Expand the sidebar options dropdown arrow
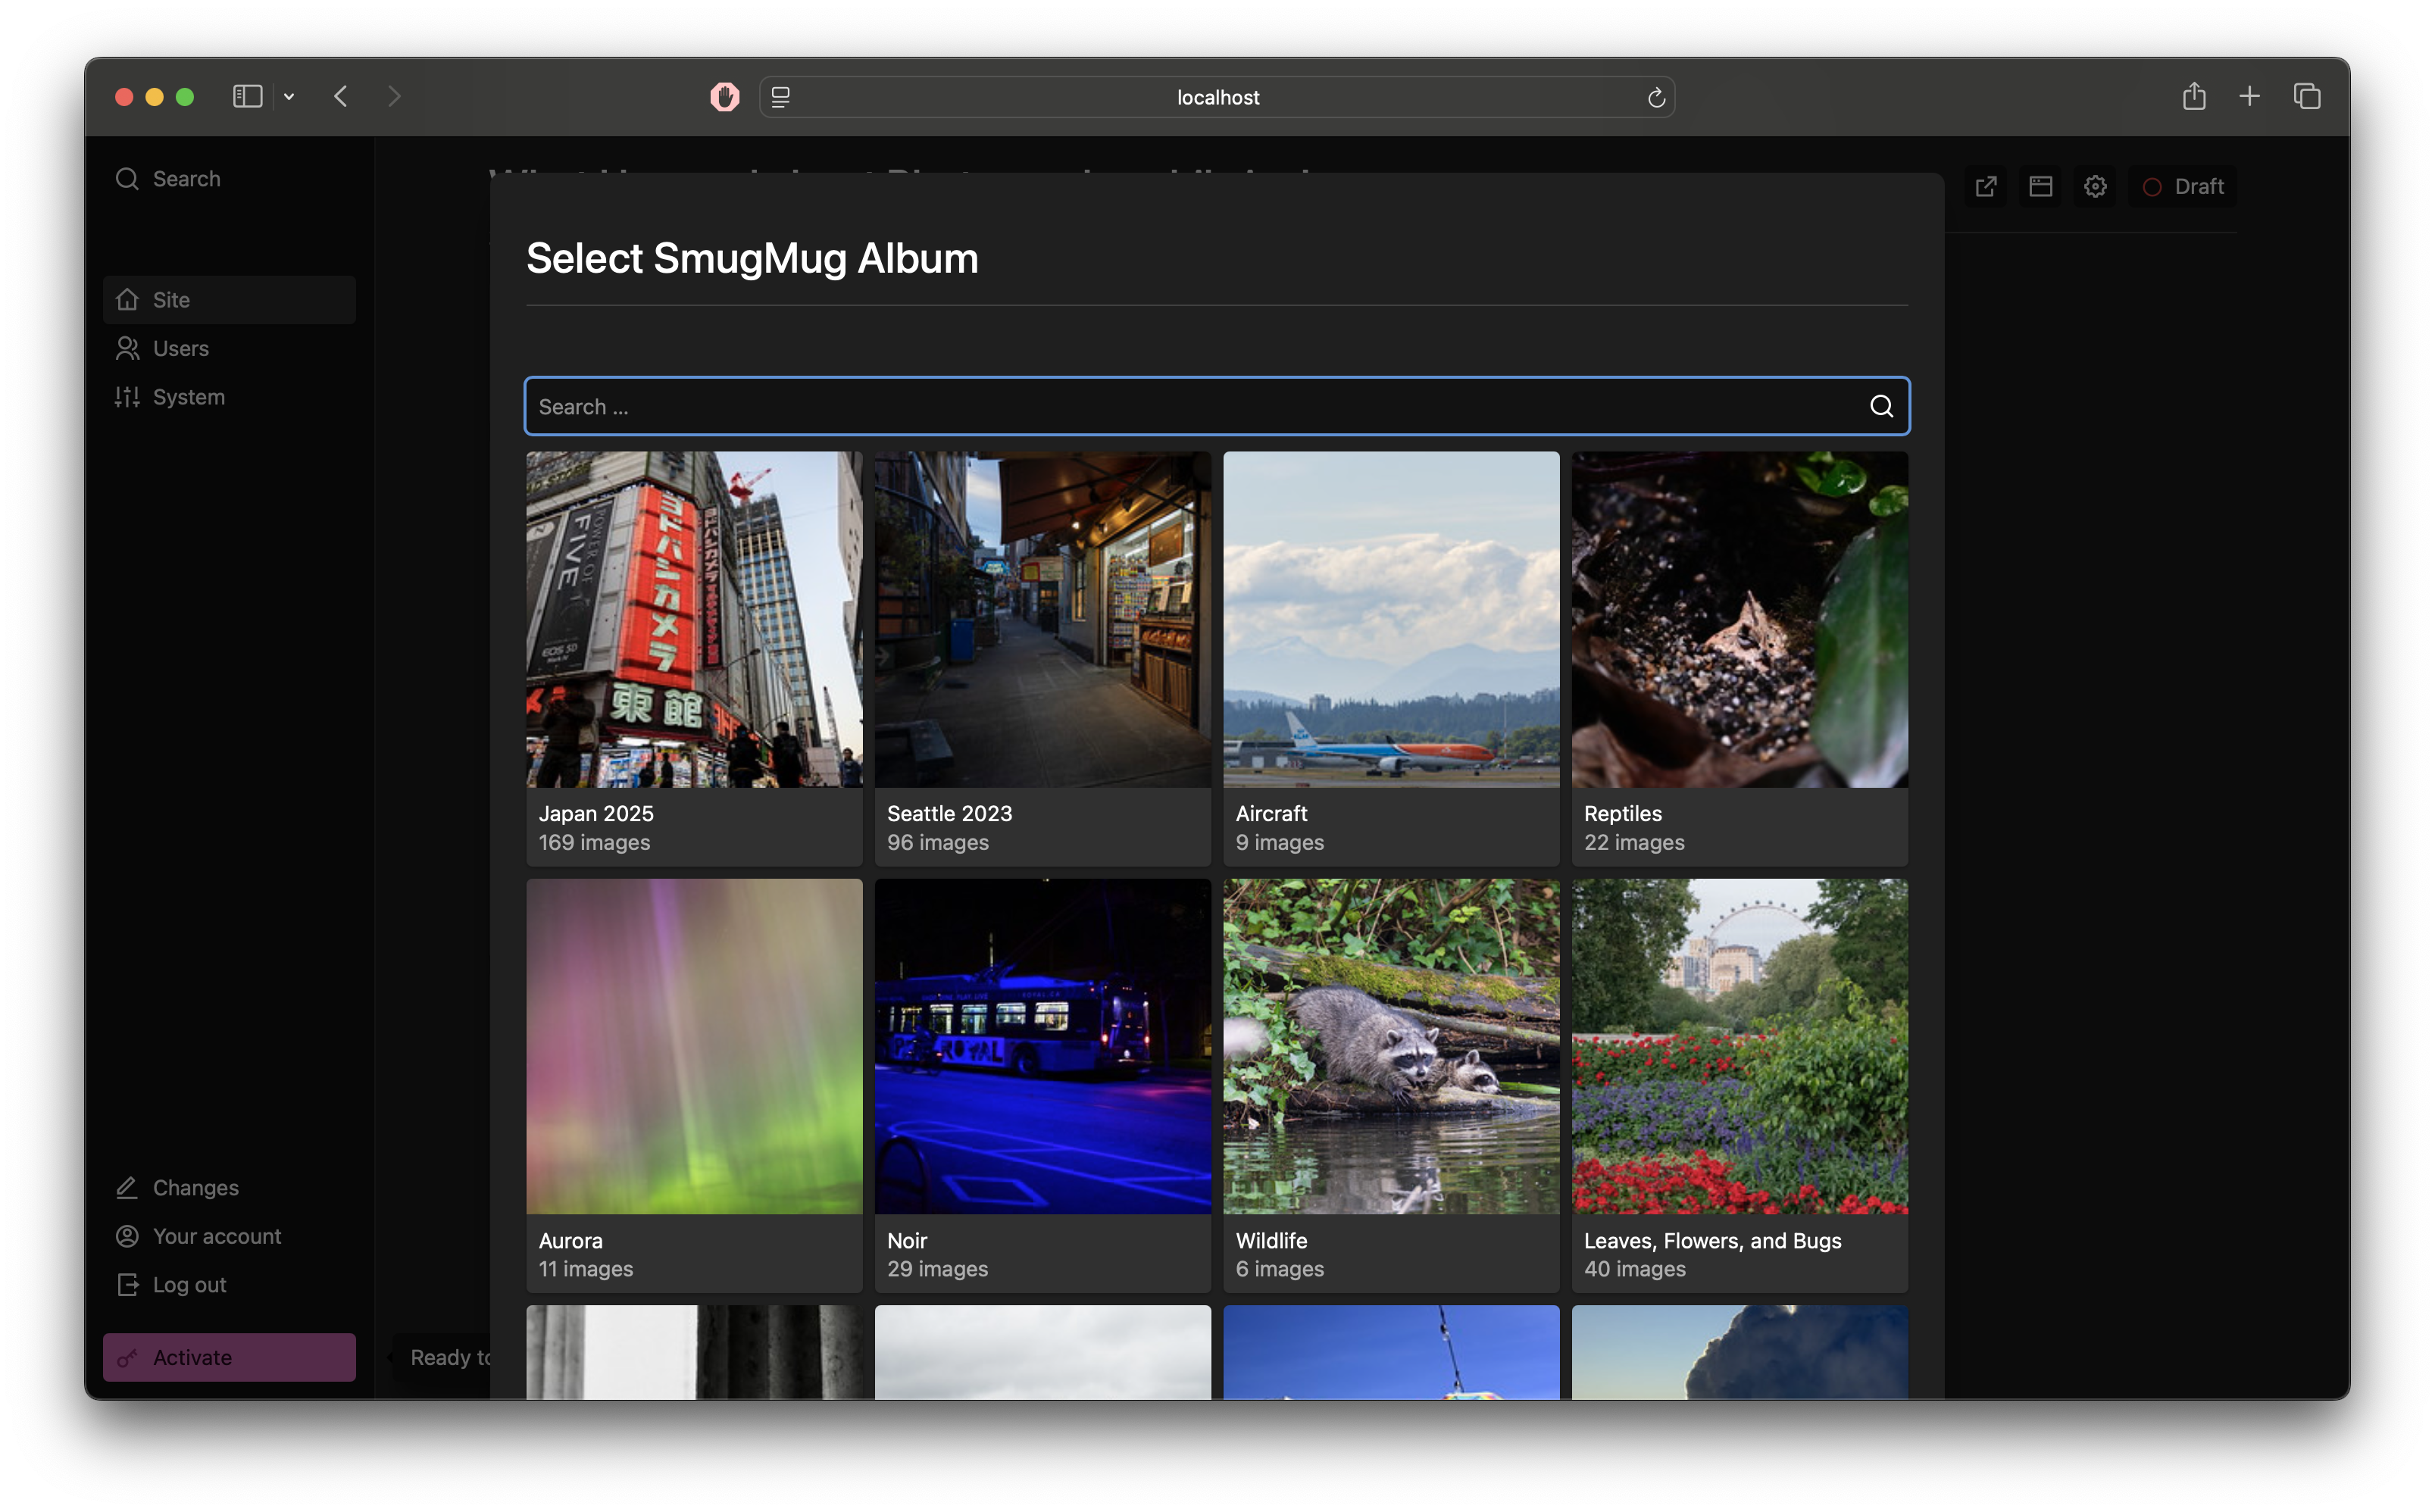The image size is (2435, 1512). pyautogui.click(x=289, y=97)
